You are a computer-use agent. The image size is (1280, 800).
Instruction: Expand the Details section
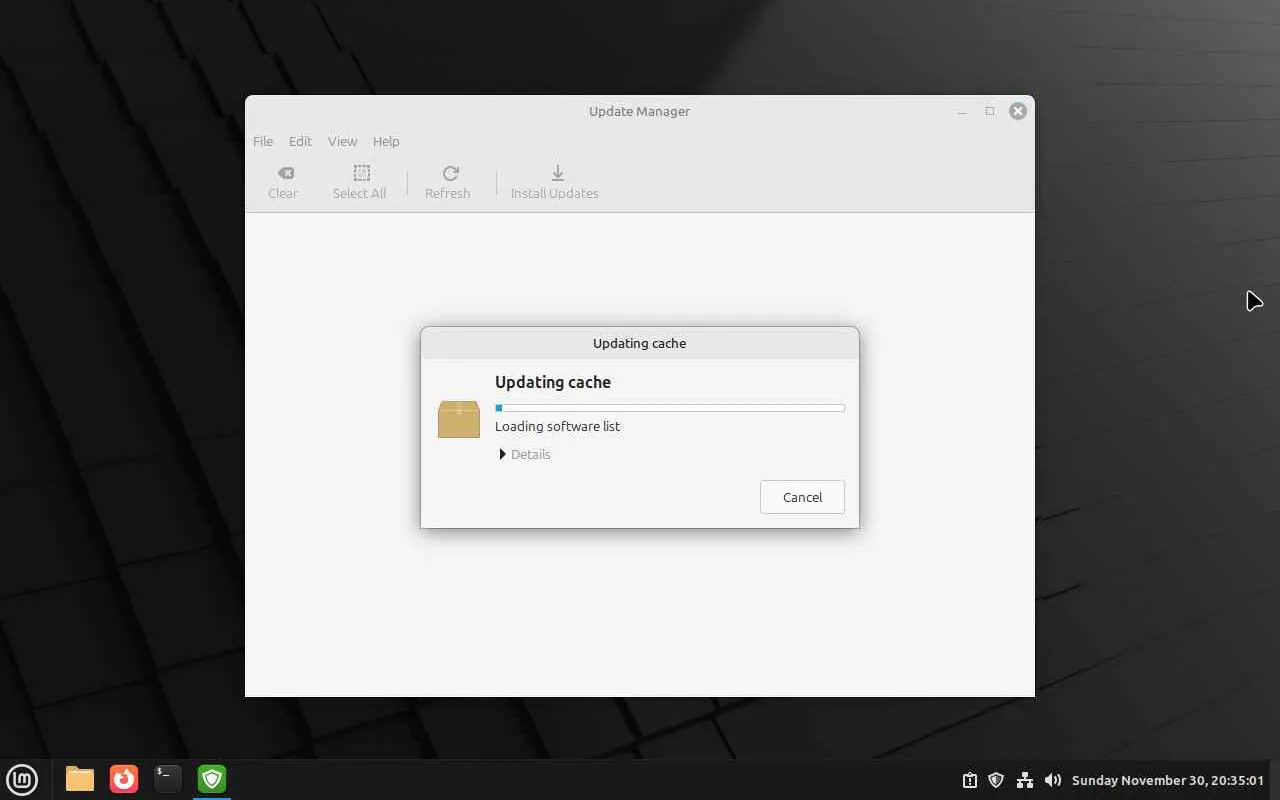click(x=524, y=454)
